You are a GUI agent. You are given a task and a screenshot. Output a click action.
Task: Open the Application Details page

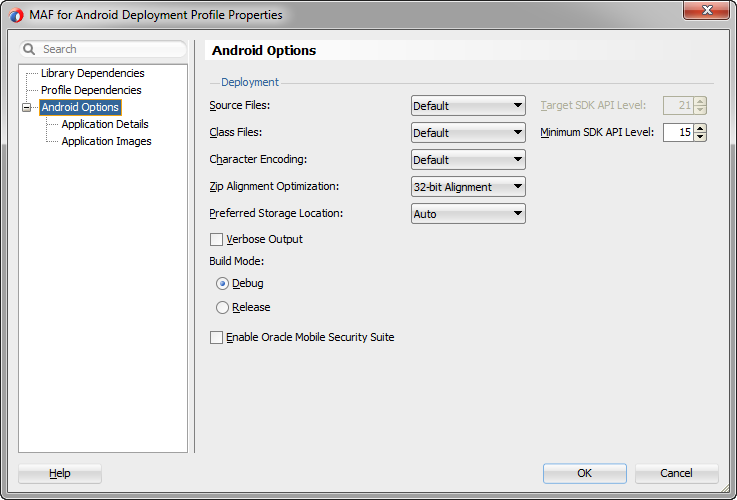105,124
